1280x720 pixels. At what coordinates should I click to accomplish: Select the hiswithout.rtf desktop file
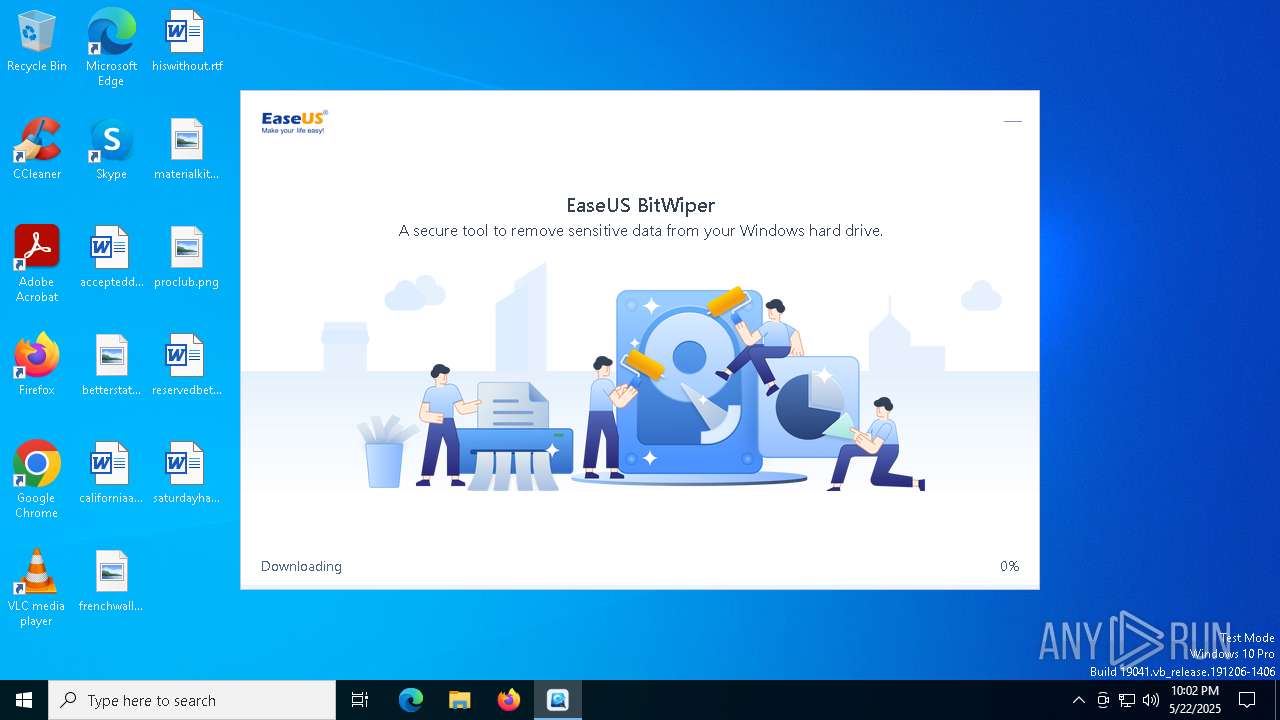coord(187,42)
